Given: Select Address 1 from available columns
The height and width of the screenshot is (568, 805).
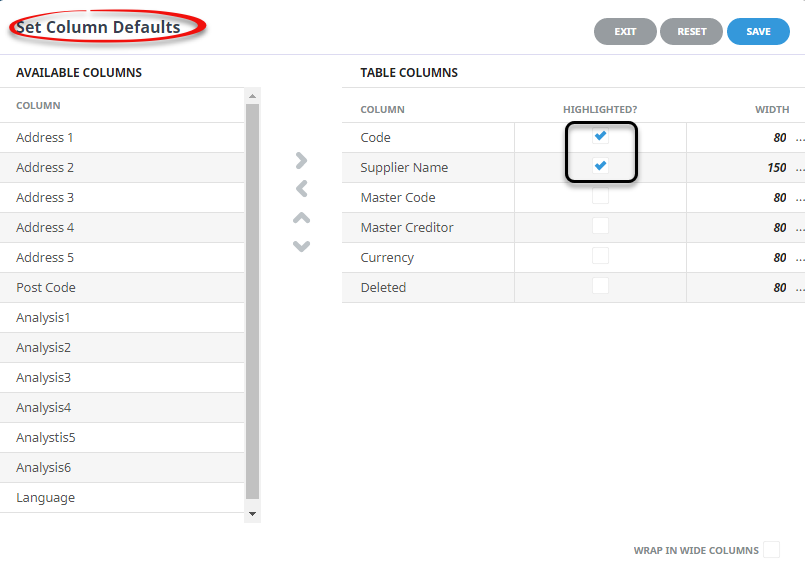Looking at the screenshot, I should (45, 138).
